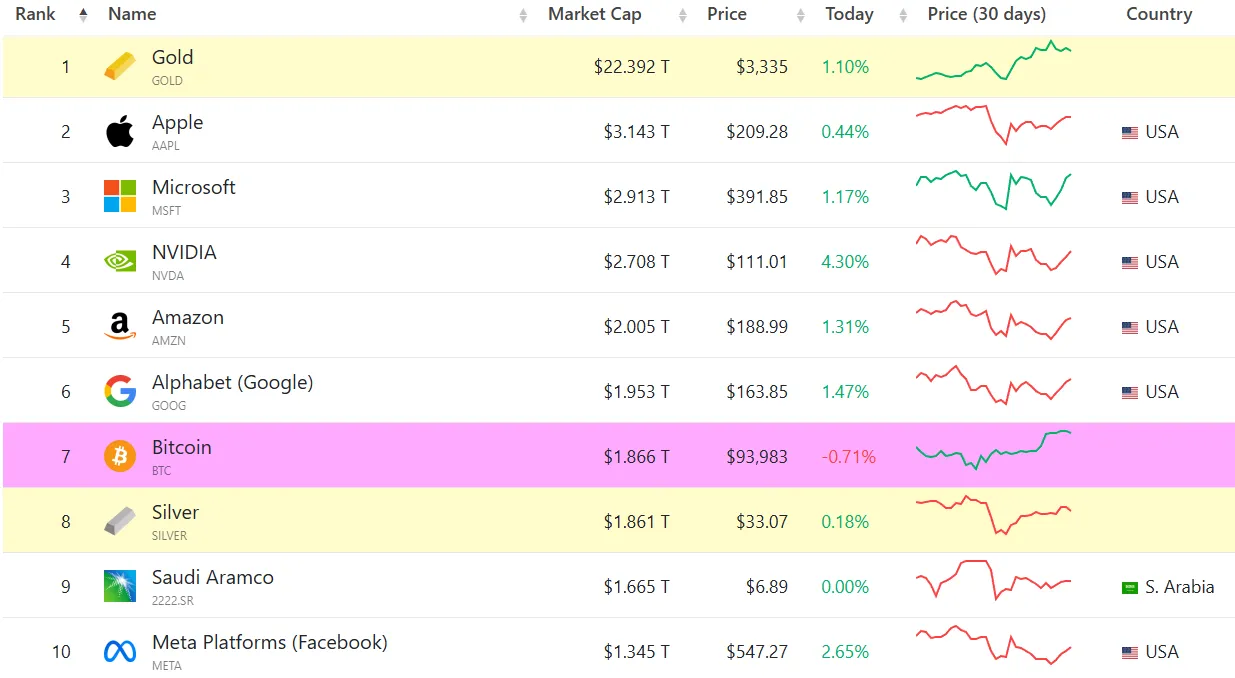Open Saudi Aramco's 30-day price chart

pos(993,580)
